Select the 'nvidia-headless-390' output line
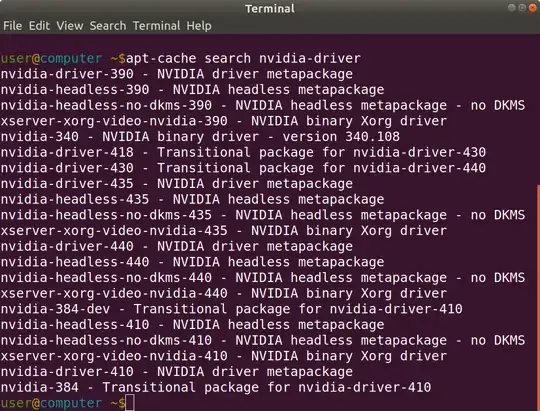540x411 pixels. pos(192,90)
